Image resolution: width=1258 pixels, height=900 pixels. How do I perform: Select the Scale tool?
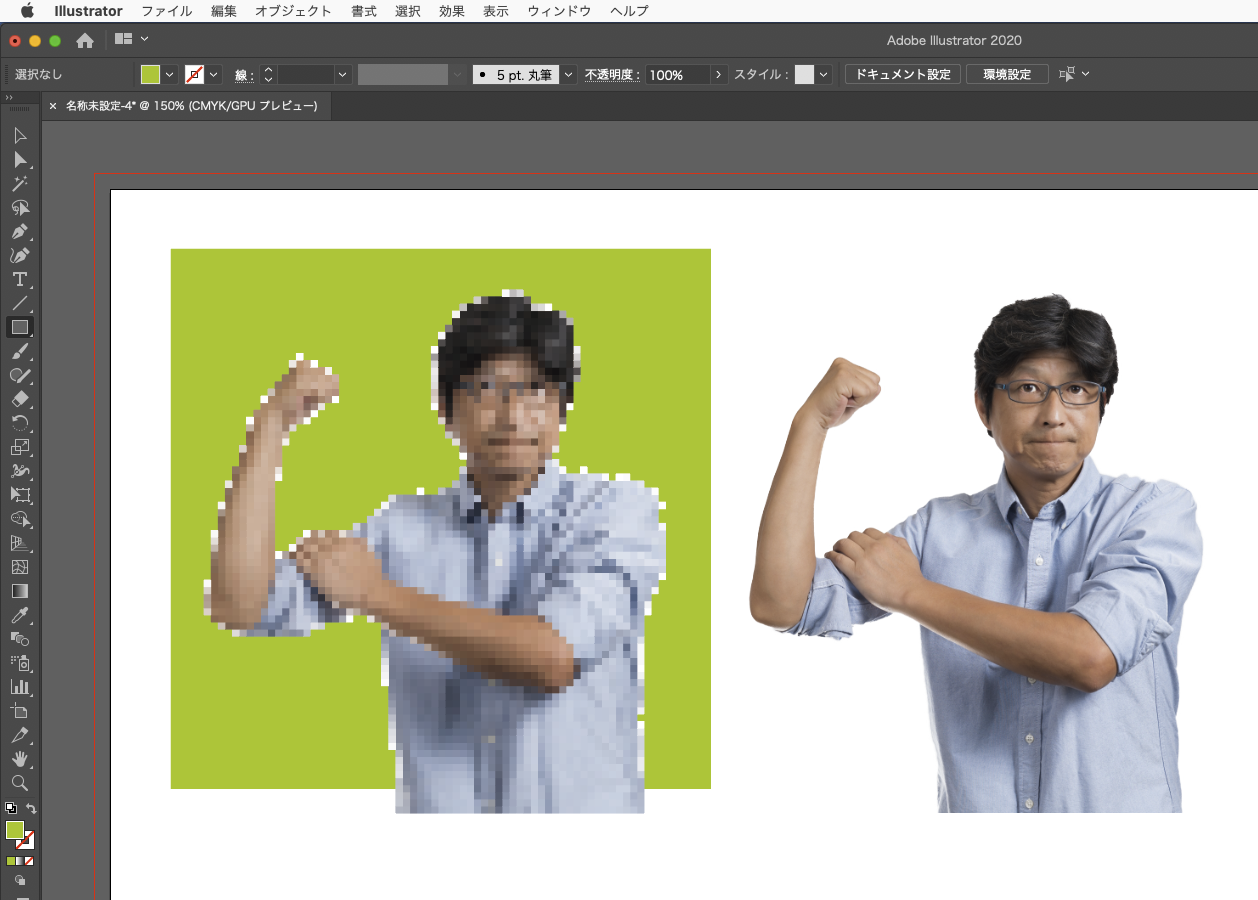pyautogui.click(x=20, y=447)
